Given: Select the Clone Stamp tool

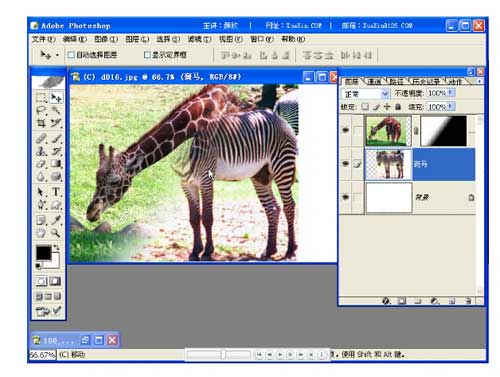Looking at the screenshot, I should pos(41,151).
